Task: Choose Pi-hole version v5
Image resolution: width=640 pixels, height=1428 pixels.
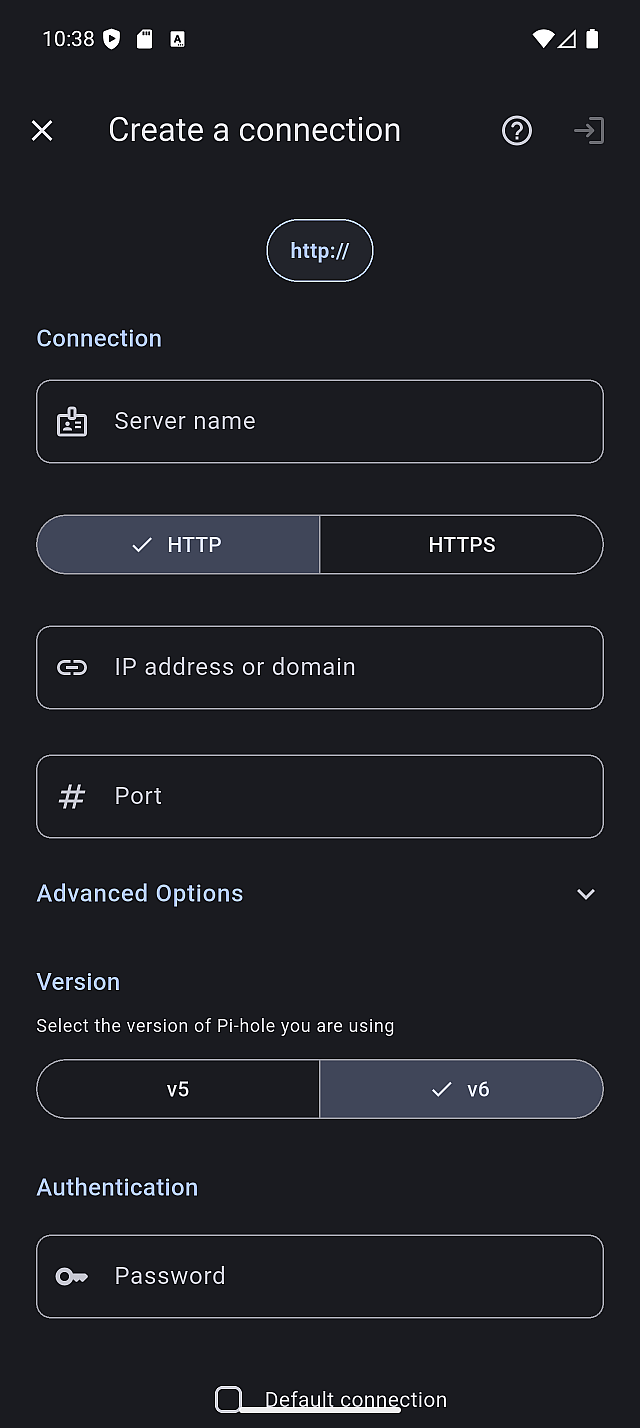Action: 178,1089
